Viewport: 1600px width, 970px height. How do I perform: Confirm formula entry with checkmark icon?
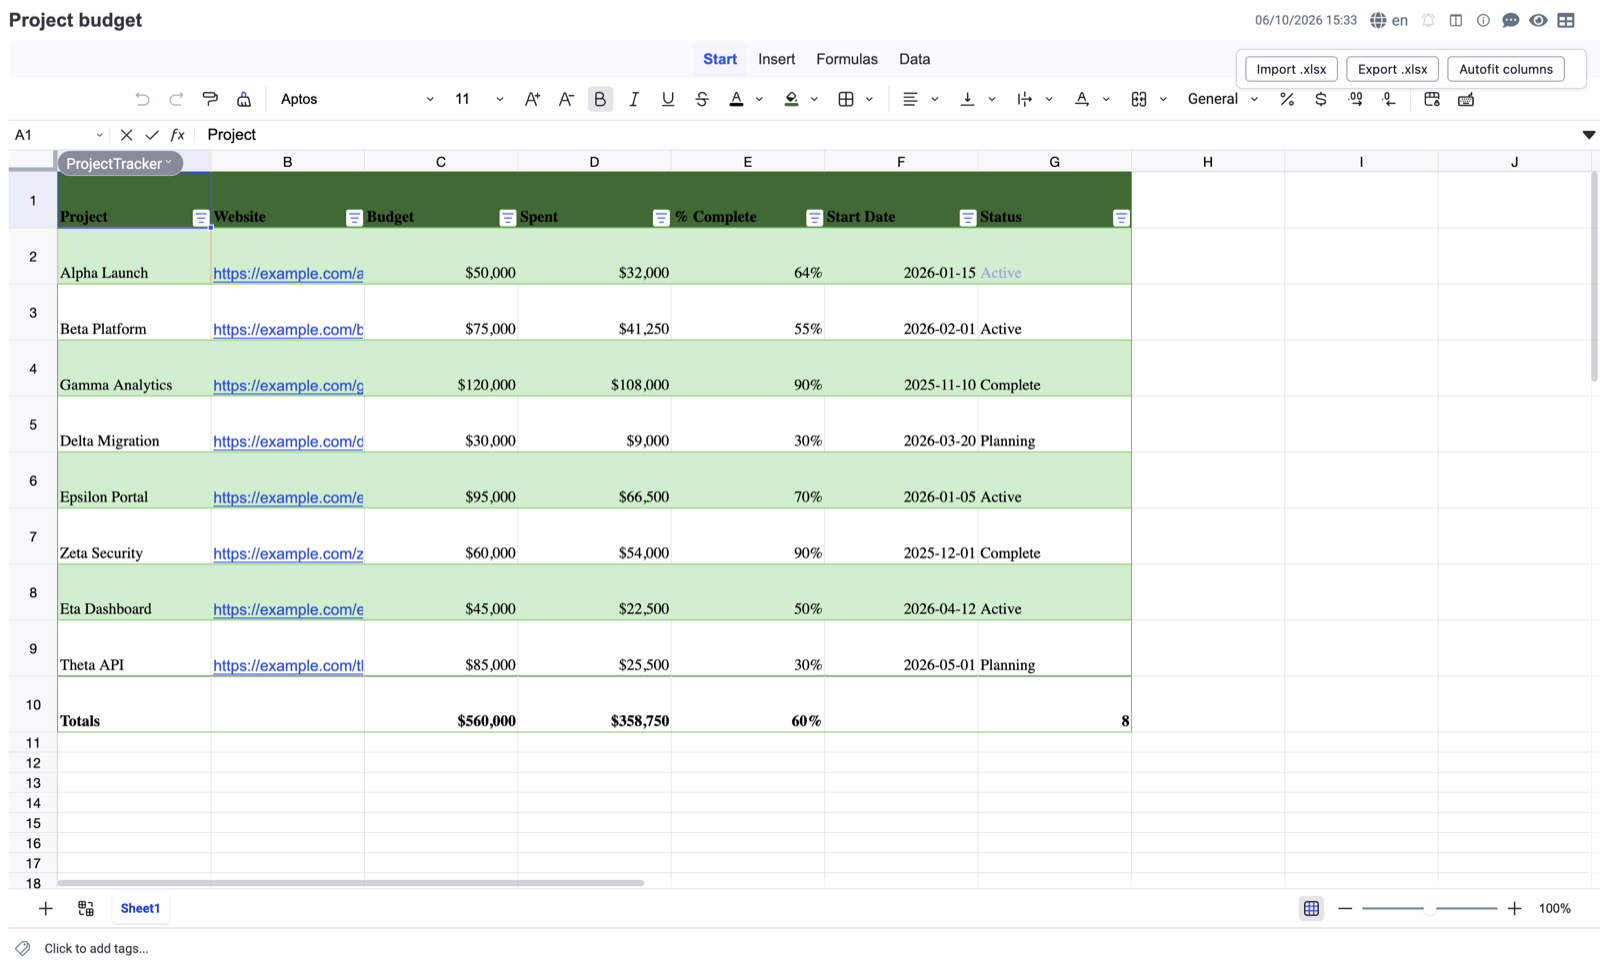pos(152,135)
